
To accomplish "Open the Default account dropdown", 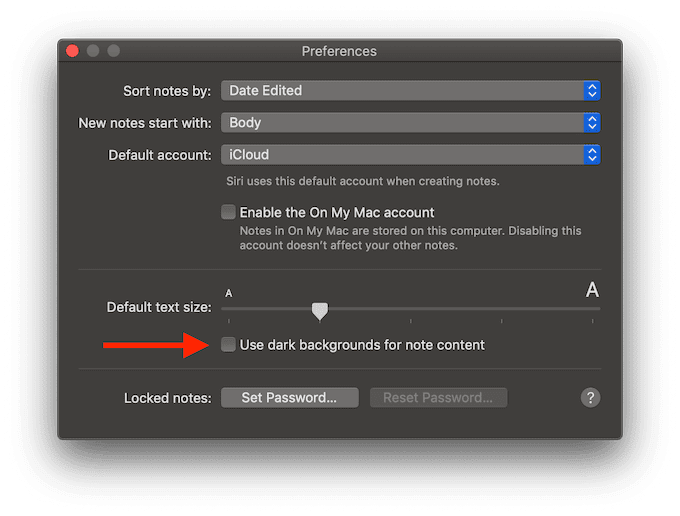I will (x=410, y=155).
